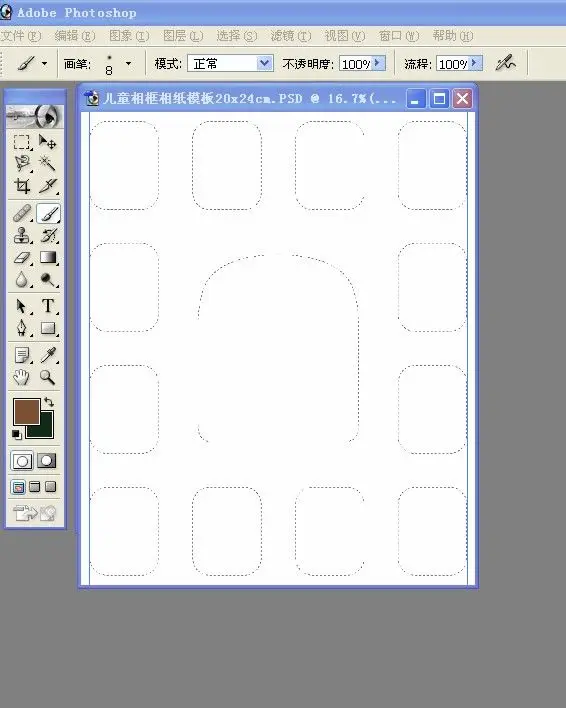Select the Polygonal Lasso tool
The image size is (566, 708).
click(x=22, y=163)
